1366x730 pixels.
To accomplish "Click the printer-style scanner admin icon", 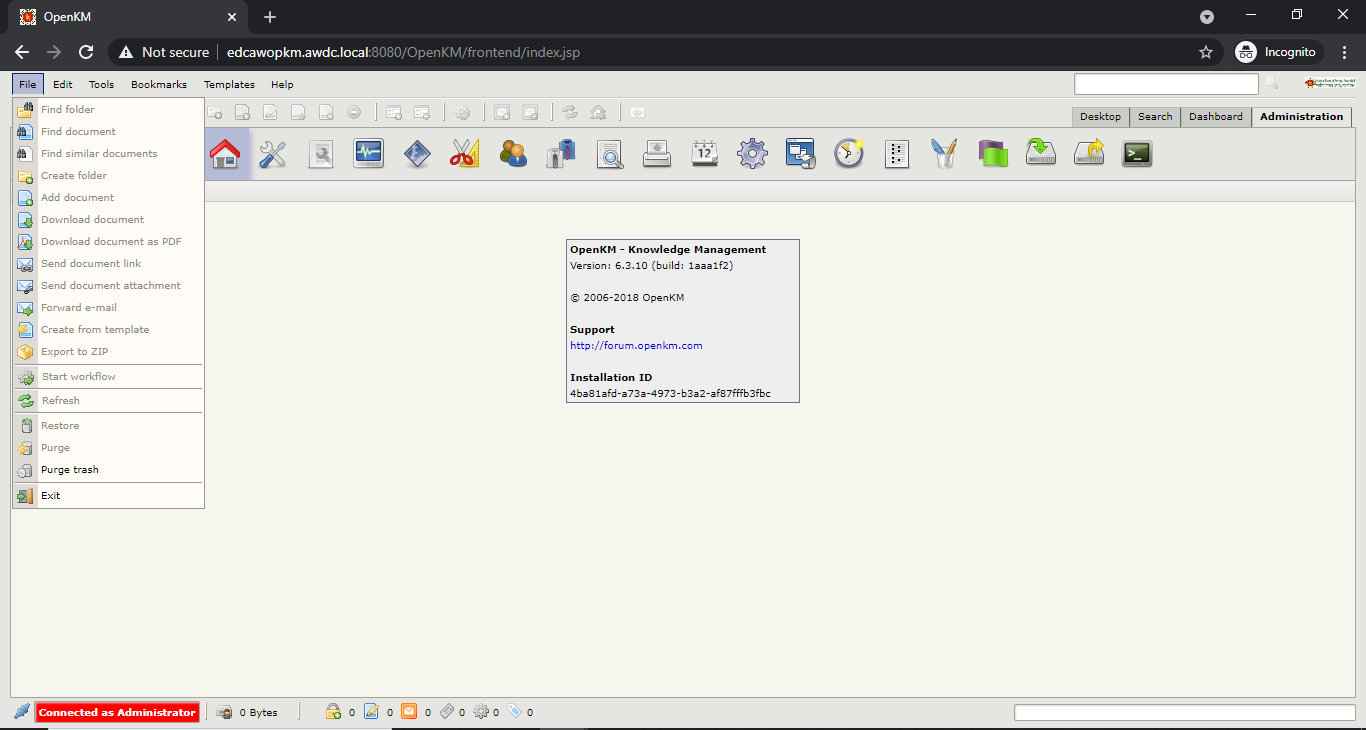I will (657, 153).
